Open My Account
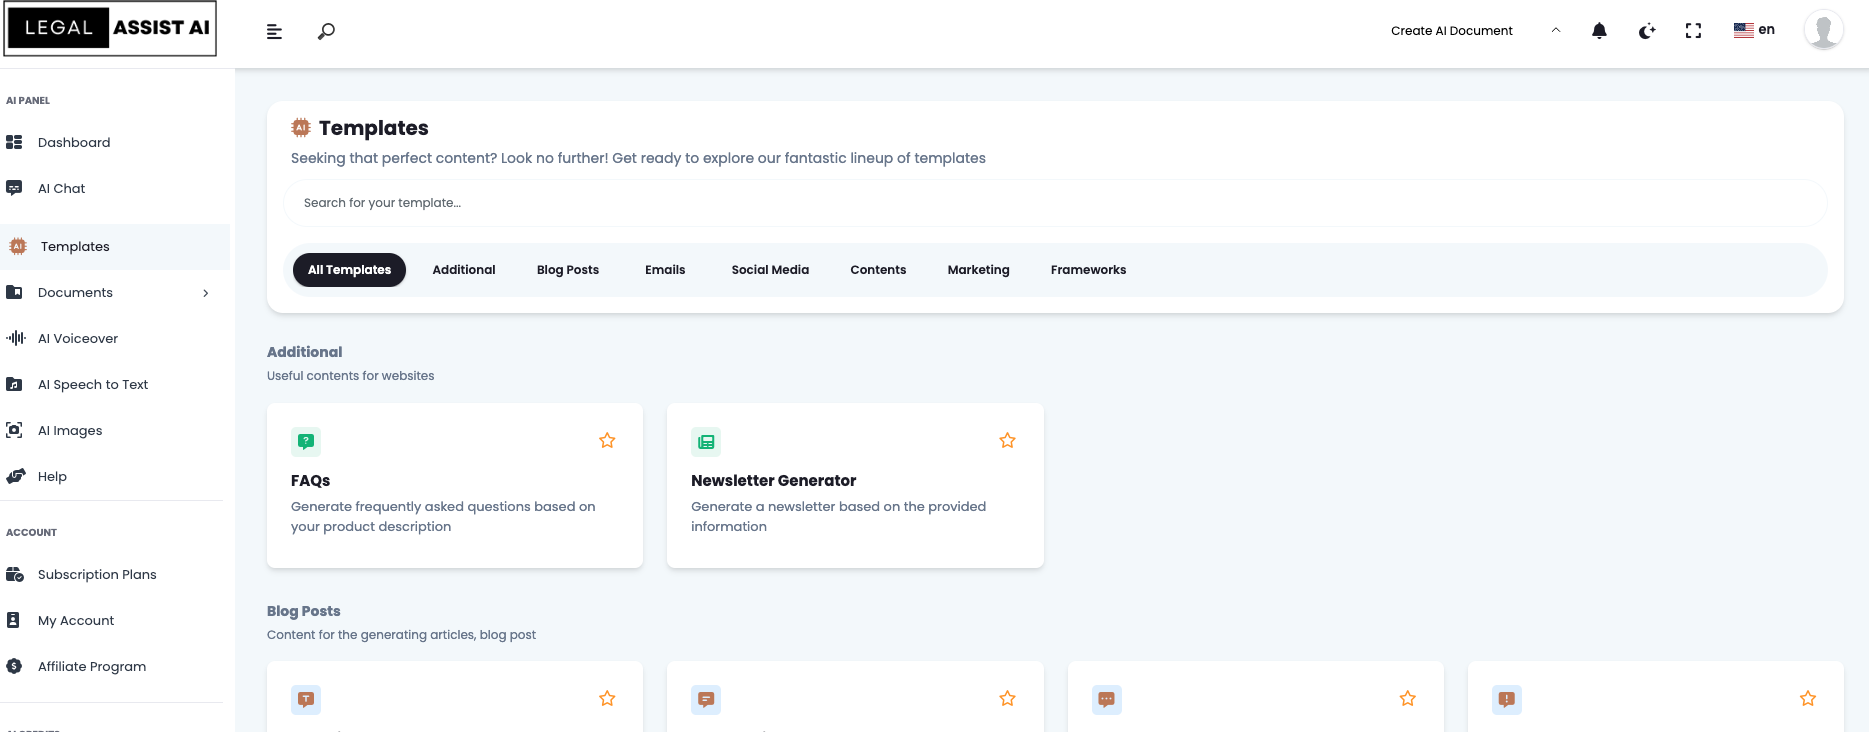1869x732 pixels. point(76,620)
